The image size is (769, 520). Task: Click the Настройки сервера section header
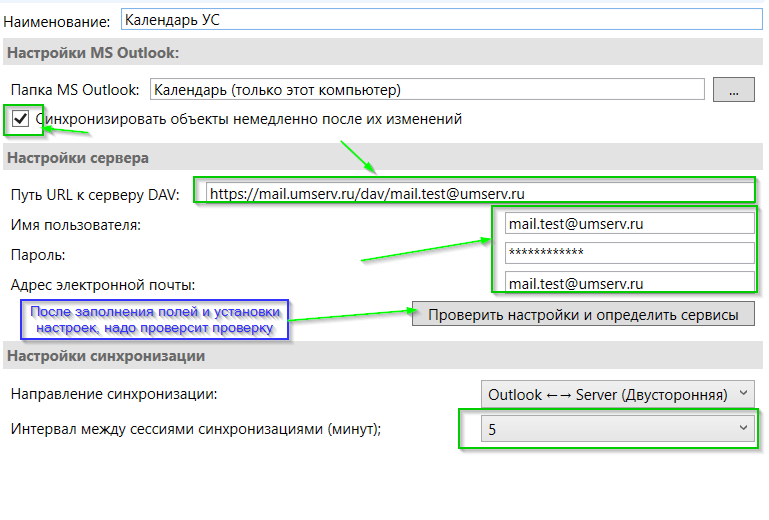[x=78, y=158]
